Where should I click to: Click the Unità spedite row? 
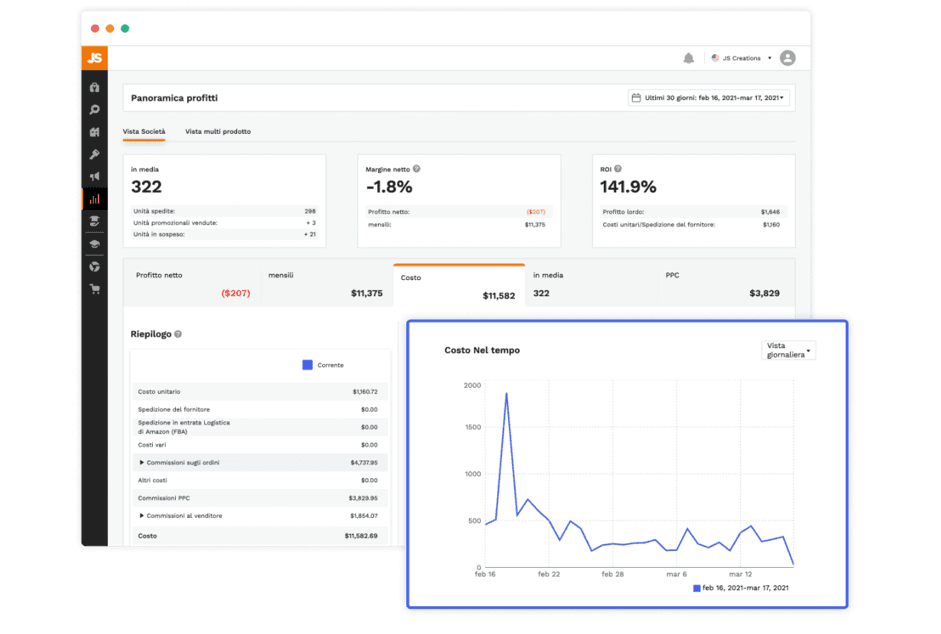(x=224, y=211)
